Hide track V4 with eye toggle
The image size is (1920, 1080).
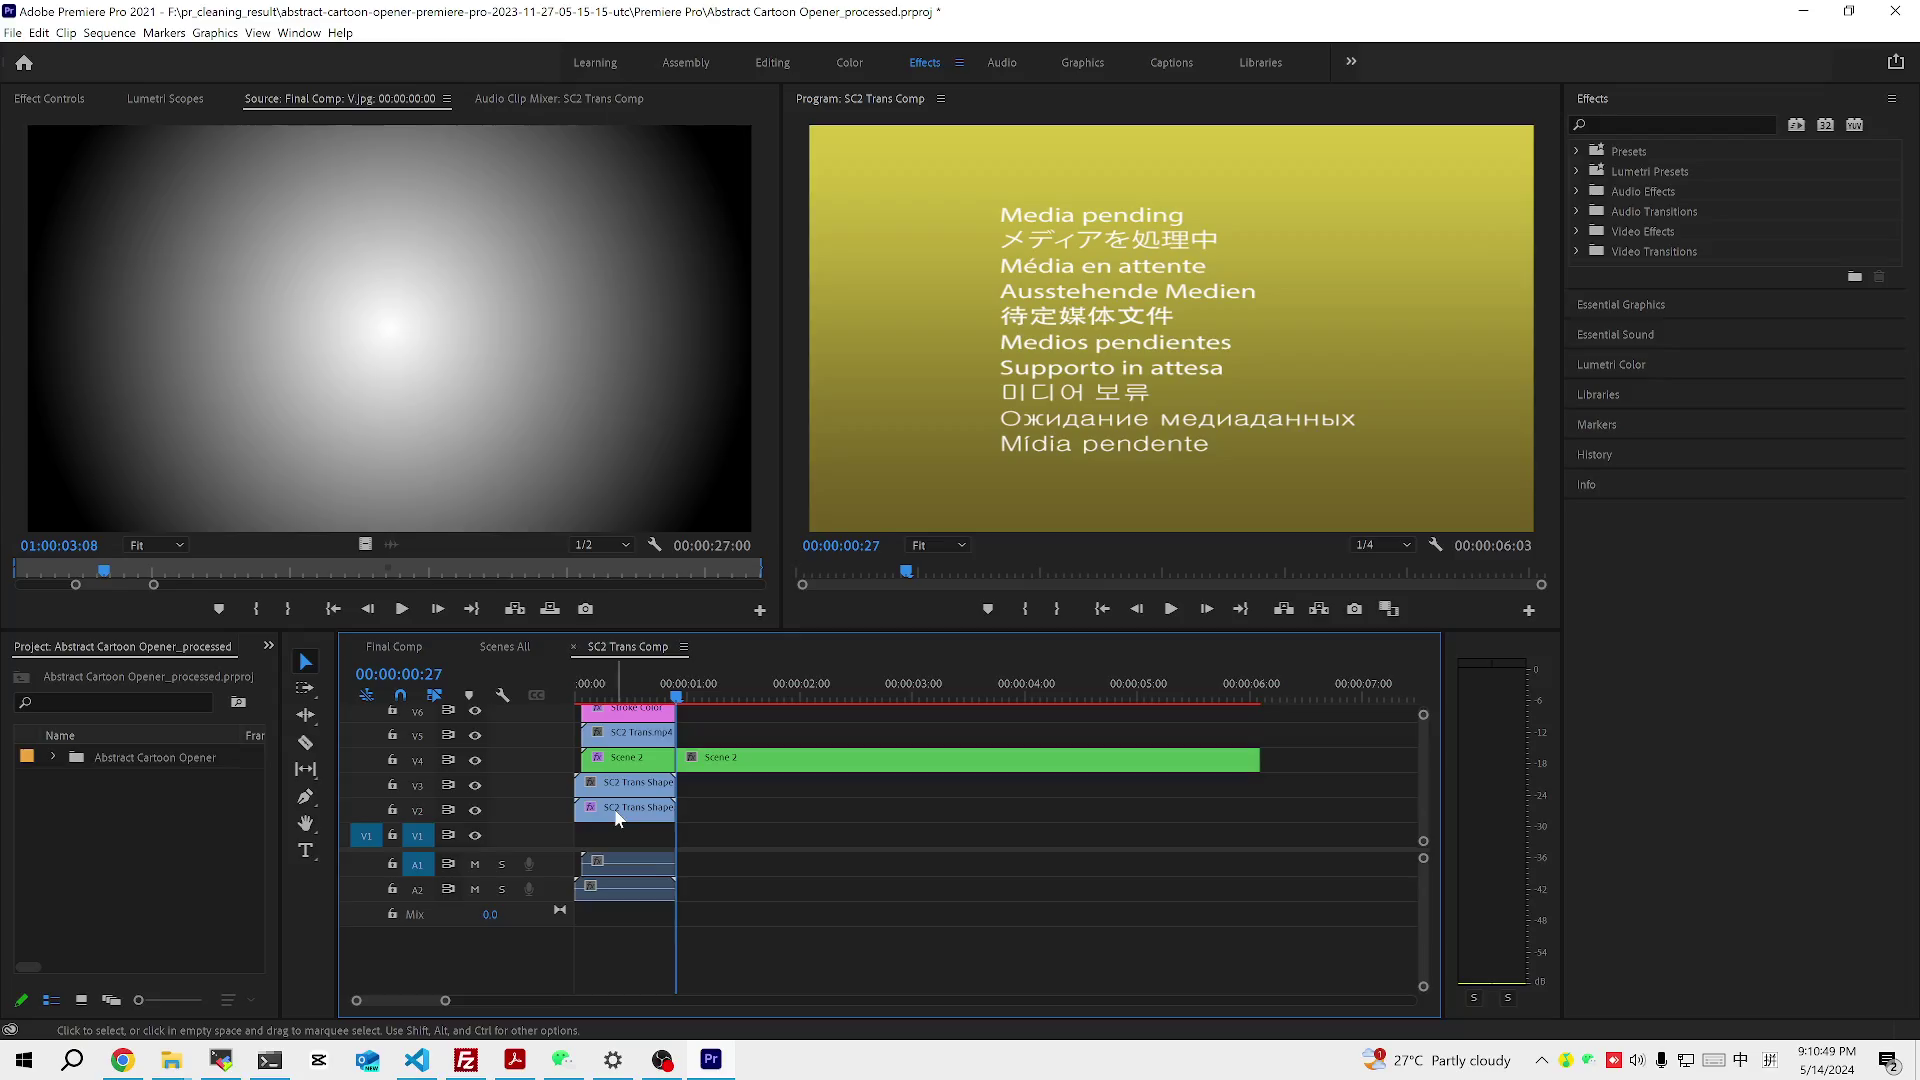click(475, 760)
